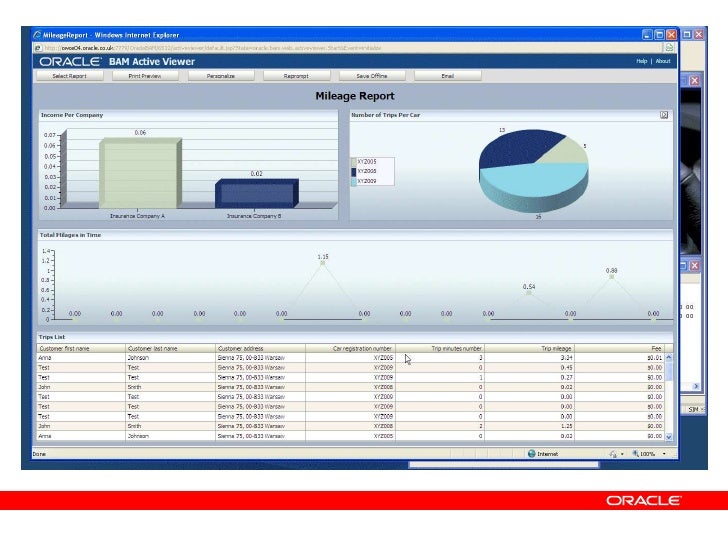Open the Select Report button
The height and width of the screenshot is (546, 728).
point(70,76)
